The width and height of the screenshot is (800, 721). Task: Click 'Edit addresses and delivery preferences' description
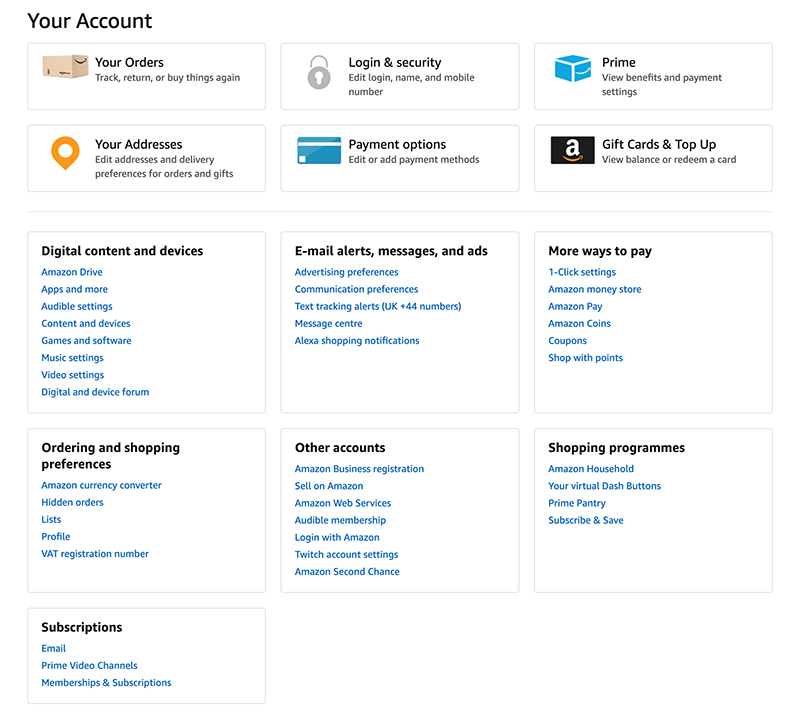pyautogui.click(x=164, y=167)
